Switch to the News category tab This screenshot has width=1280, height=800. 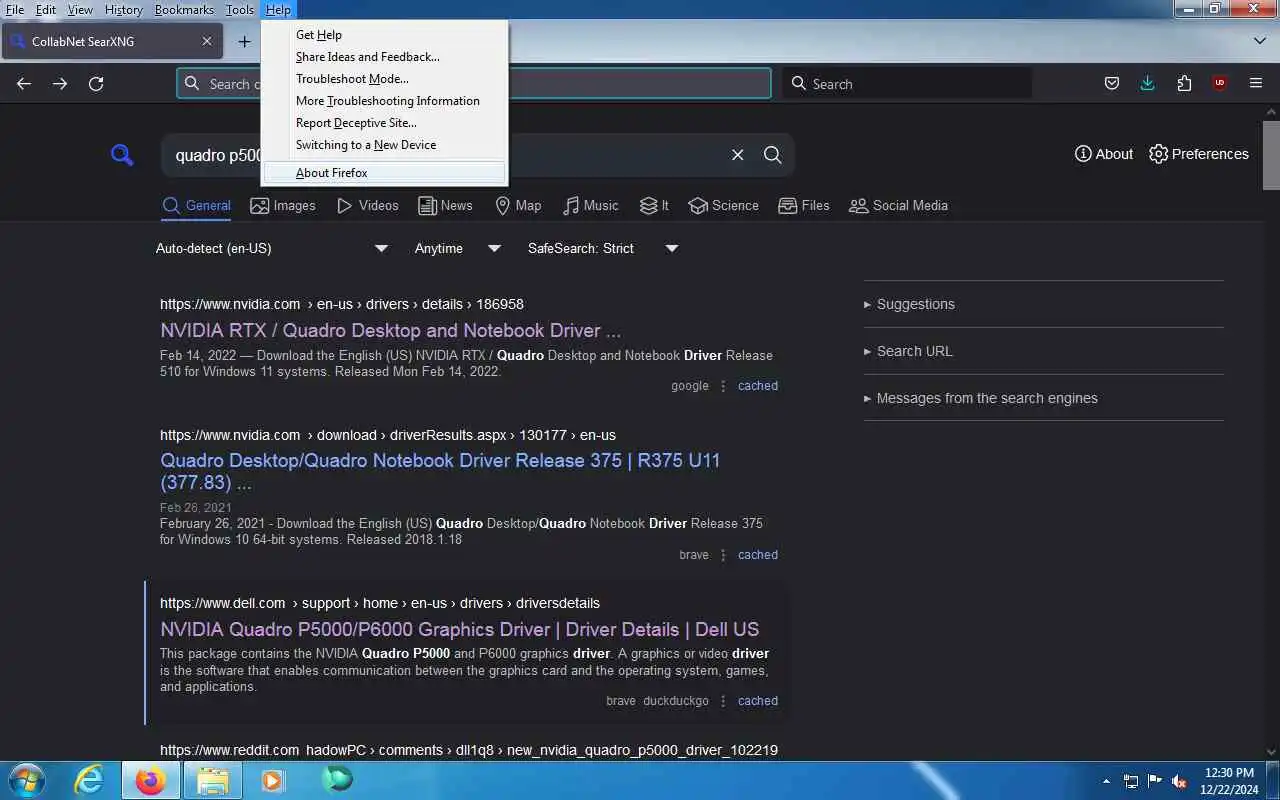[x=445, y=205]
